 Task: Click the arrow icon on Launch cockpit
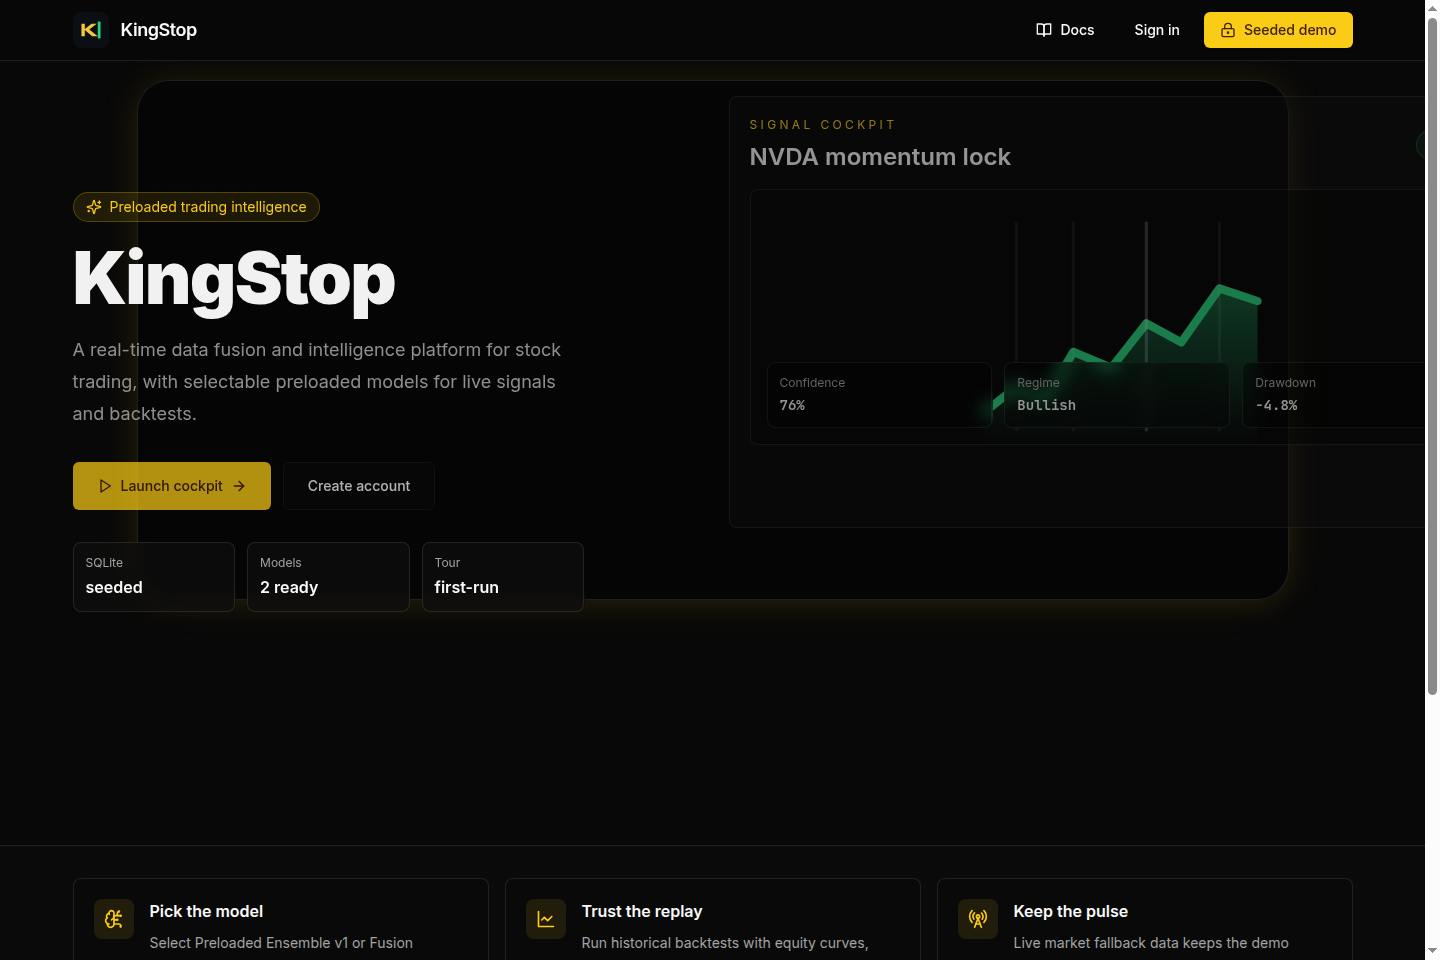pos(239,486)
